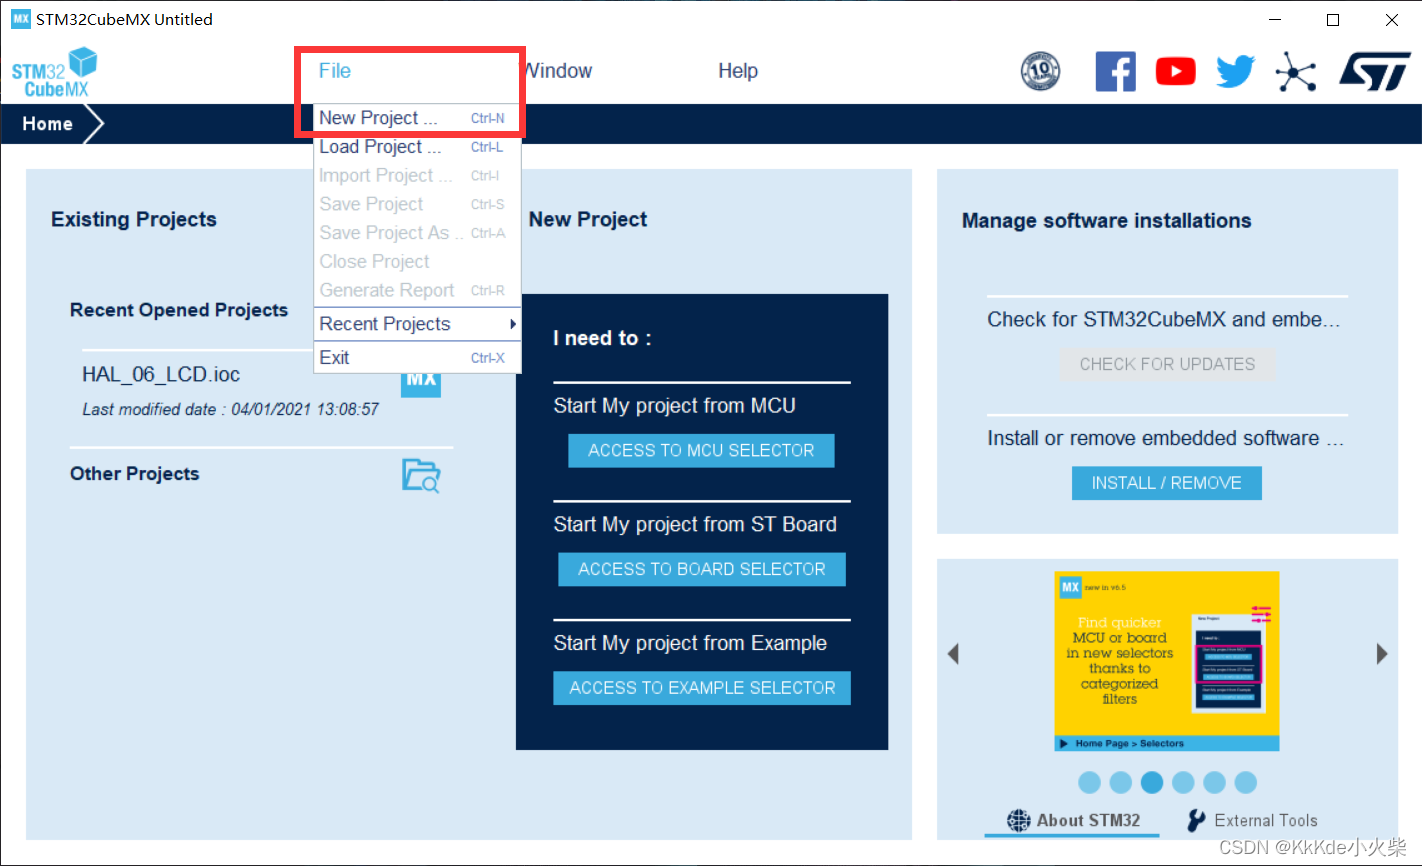Select the fifth banner pagination dot
The height and width of the screenshot is (866, 1422).
(x=1214, y=782)
